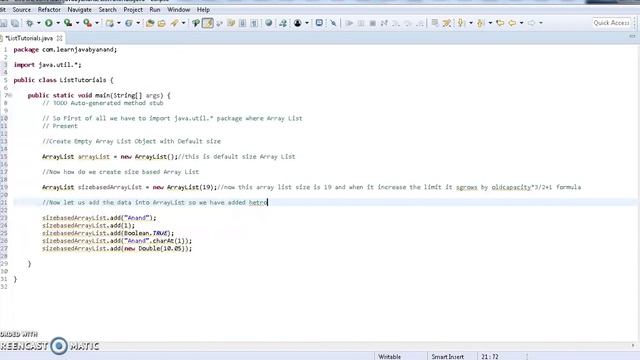Open the Next Annotation dropdown arrow
Screen dimensions: 640x360
(471, 23)
